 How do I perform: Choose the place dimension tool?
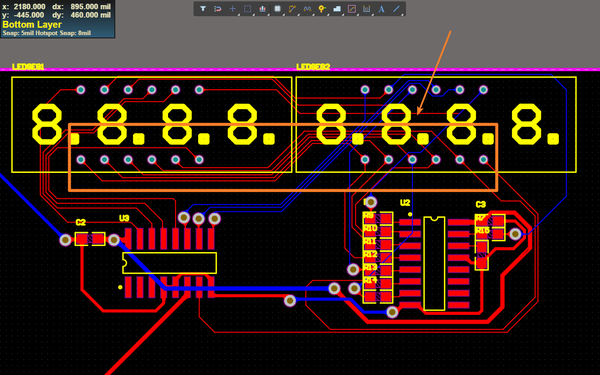click(x=367, y=9)
